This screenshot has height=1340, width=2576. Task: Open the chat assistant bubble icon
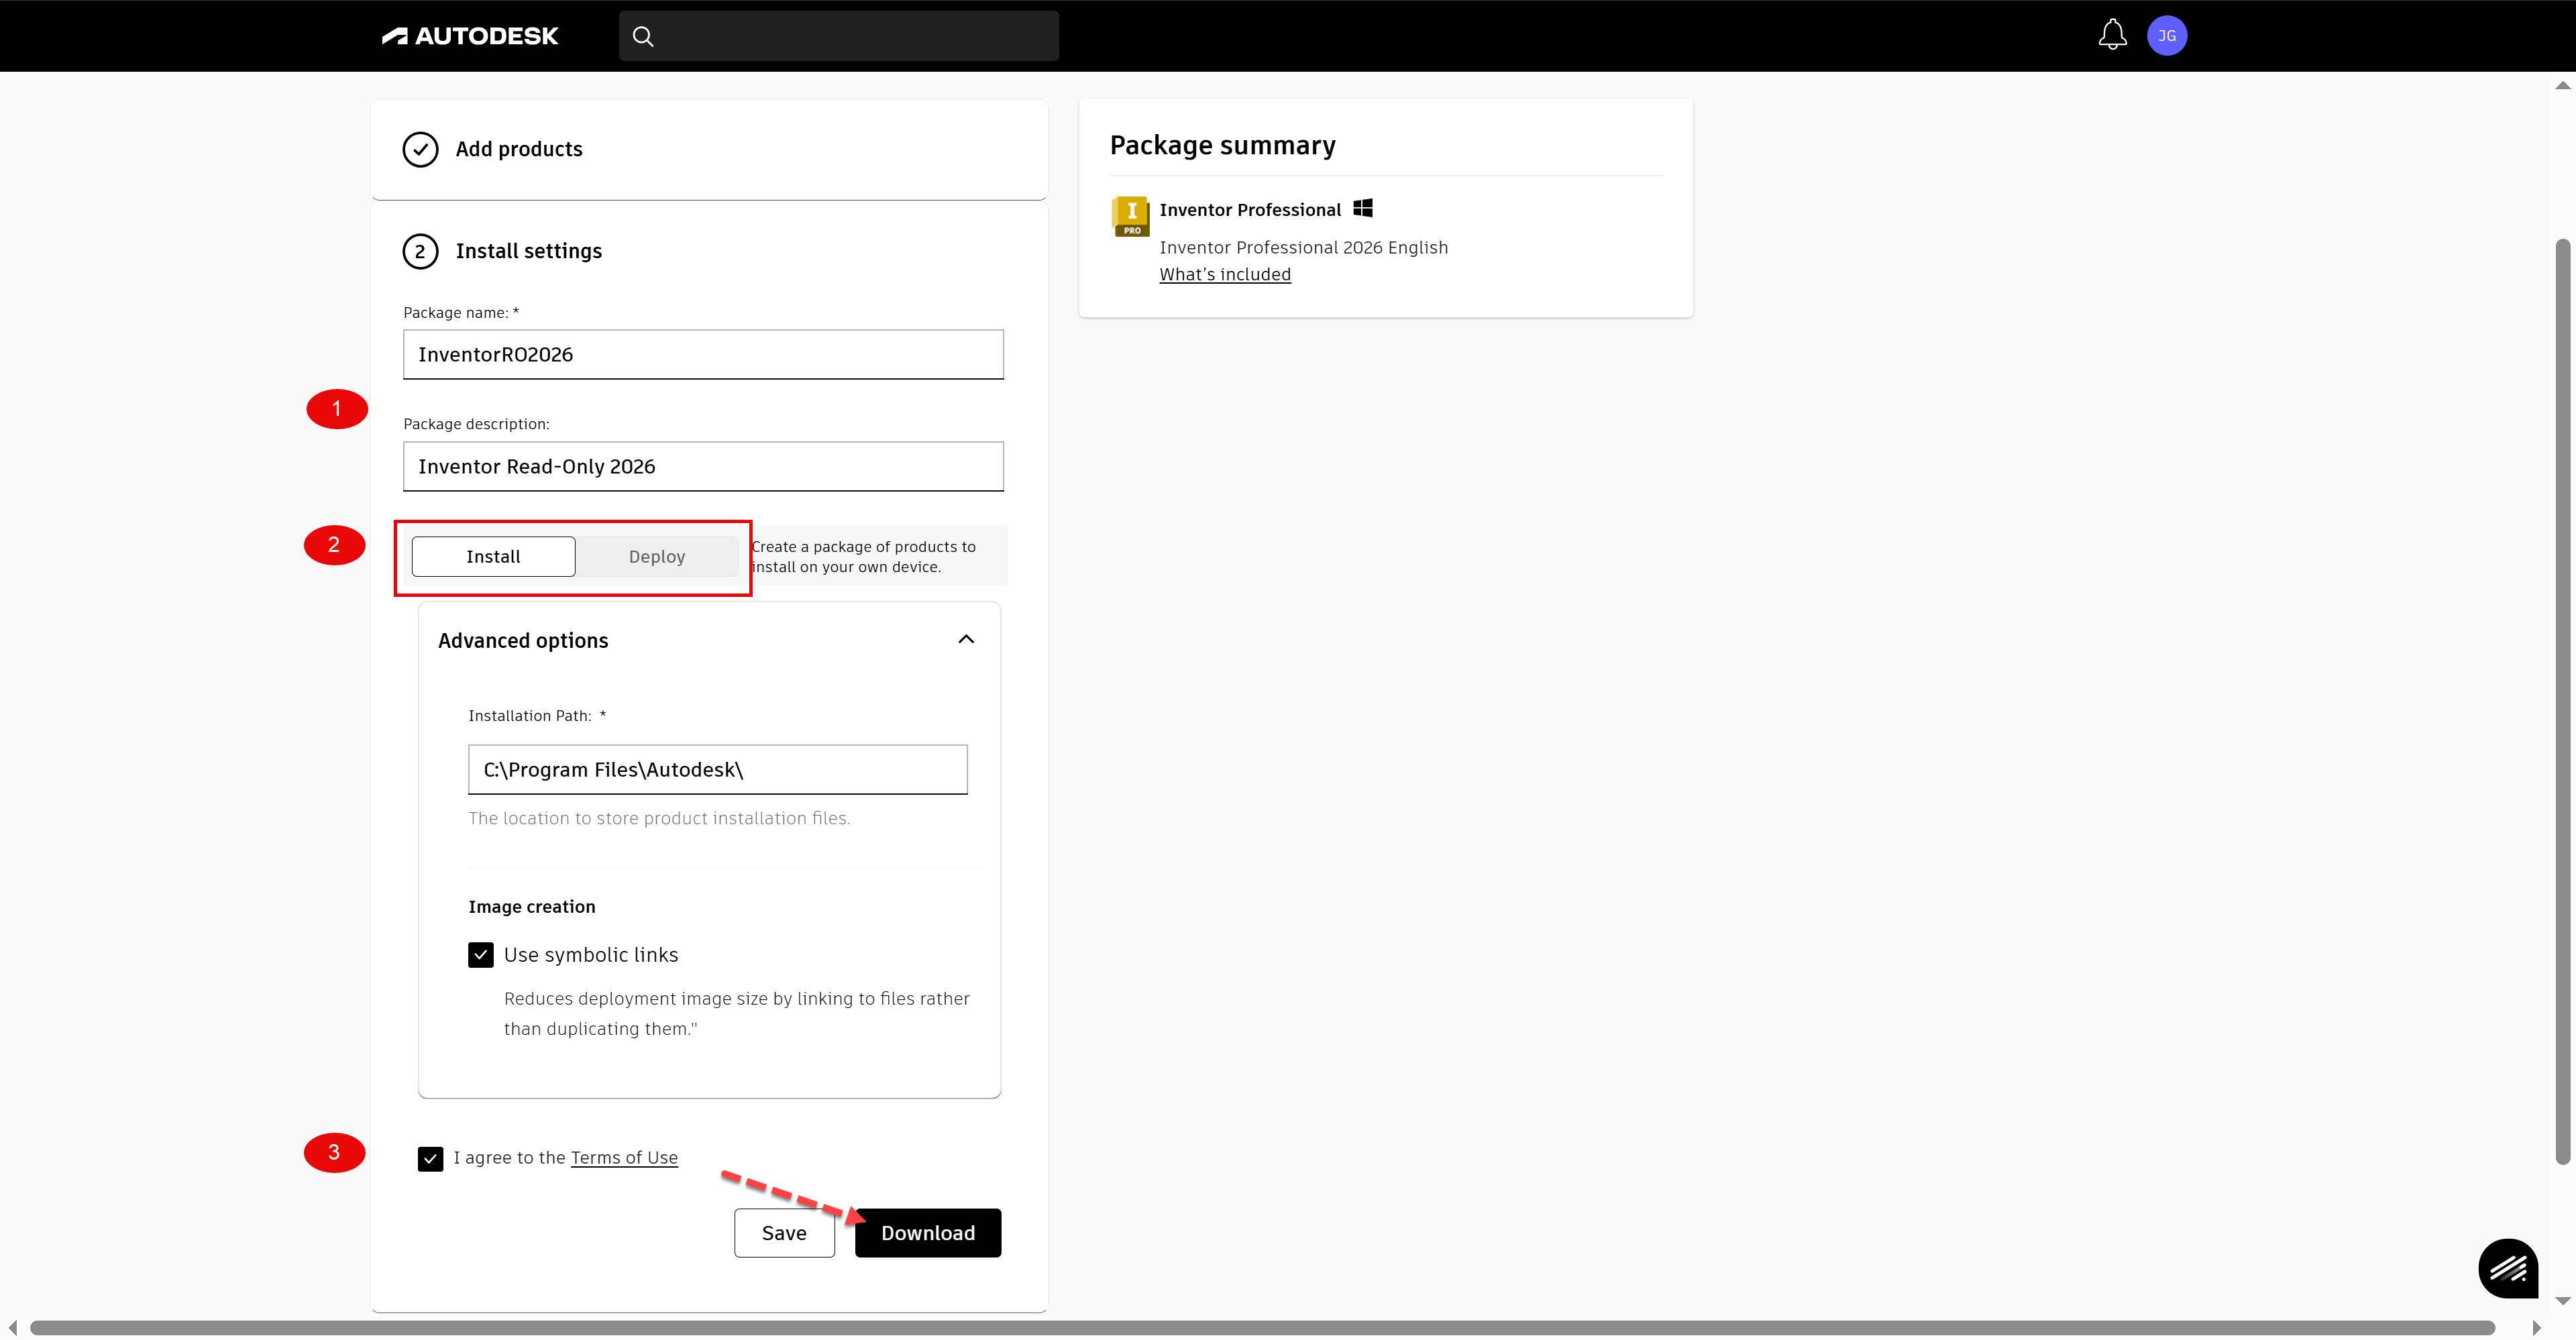pos(2508,1268)
